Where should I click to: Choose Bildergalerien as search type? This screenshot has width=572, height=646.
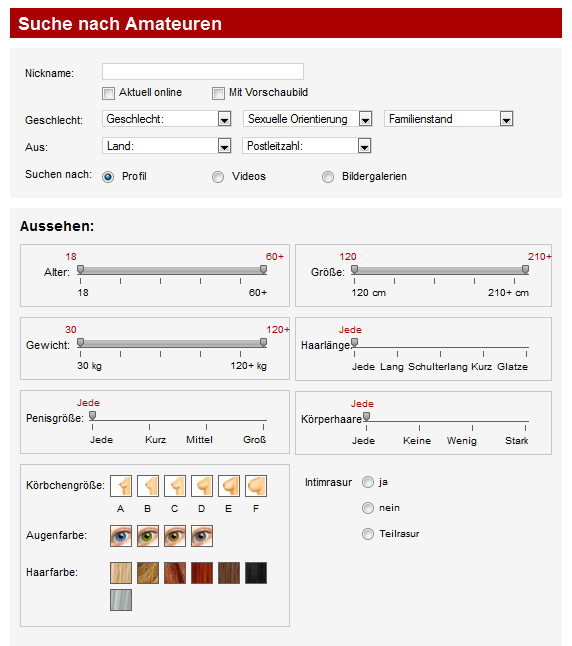coord(328,177)
